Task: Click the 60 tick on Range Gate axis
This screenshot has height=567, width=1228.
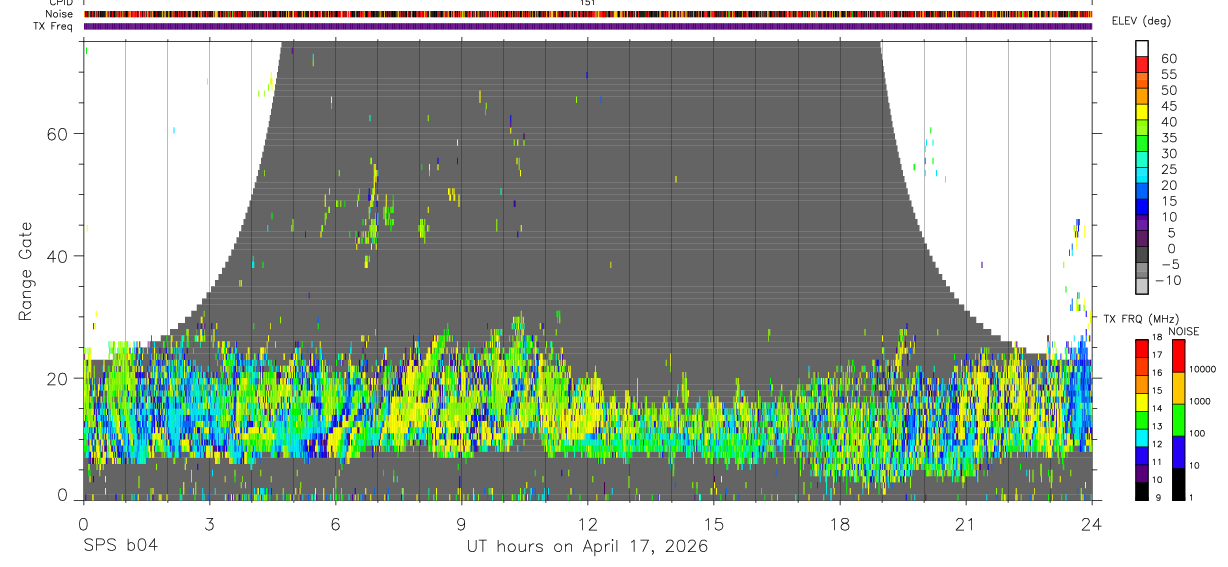Action: pyautogui.click(x=58, y=133)
